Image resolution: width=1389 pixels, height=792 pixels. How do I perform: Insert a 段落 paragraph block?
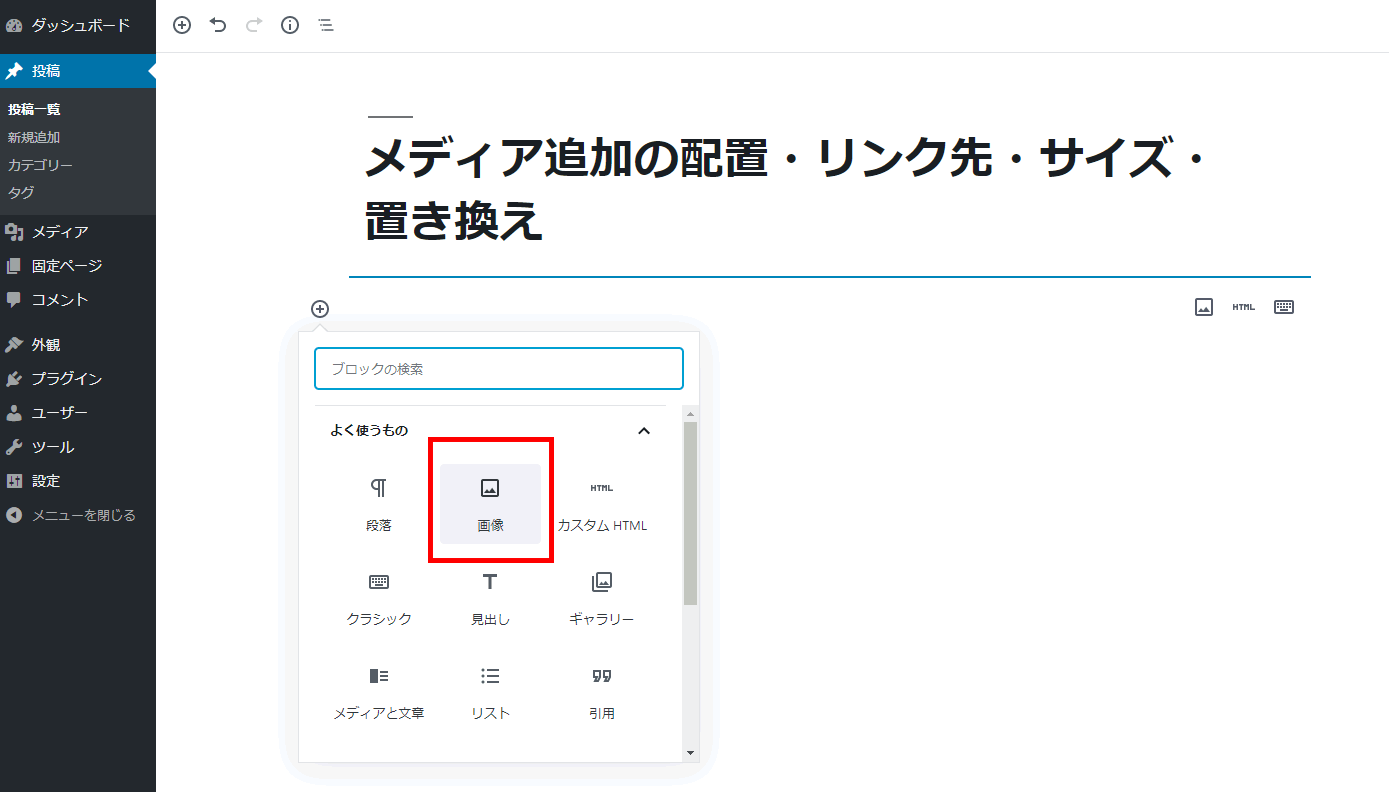tap(379, 503)
